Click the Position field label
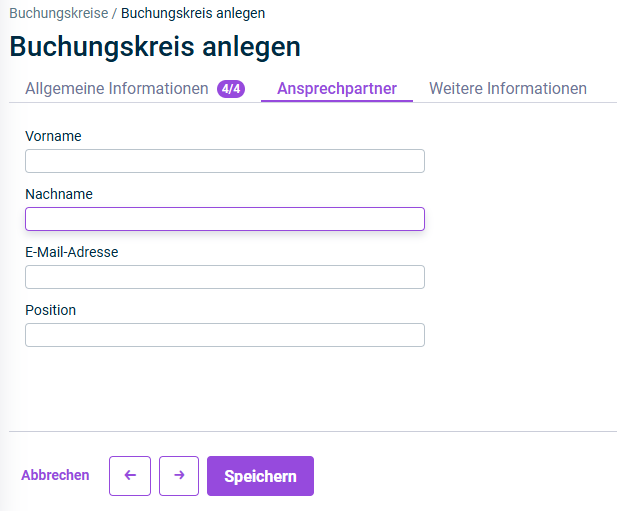The width and height of the screenshot is (617, 511). pos(50,310)
